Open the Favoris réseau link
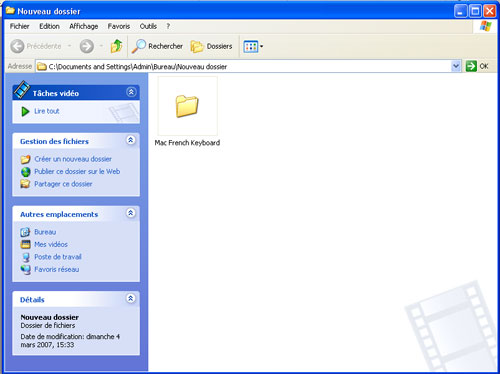This screenshot has width=500, height=374. coord(57,269)
